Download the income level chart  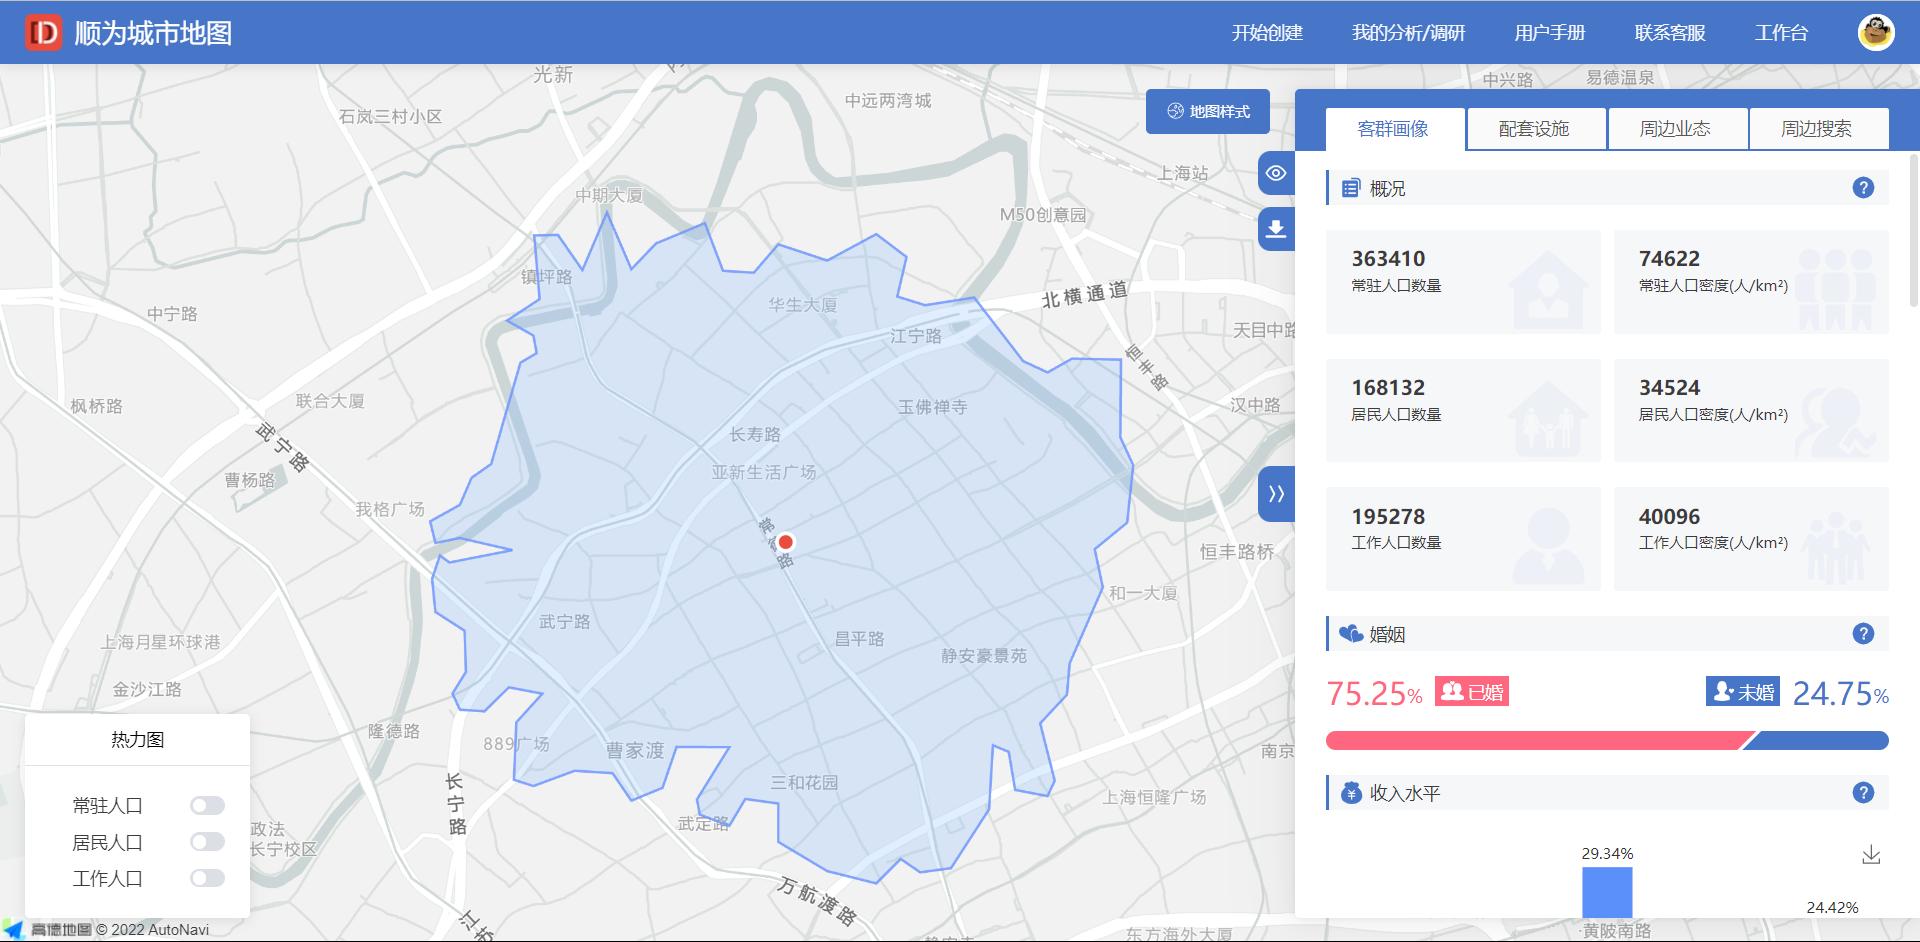pos(1871,855)
